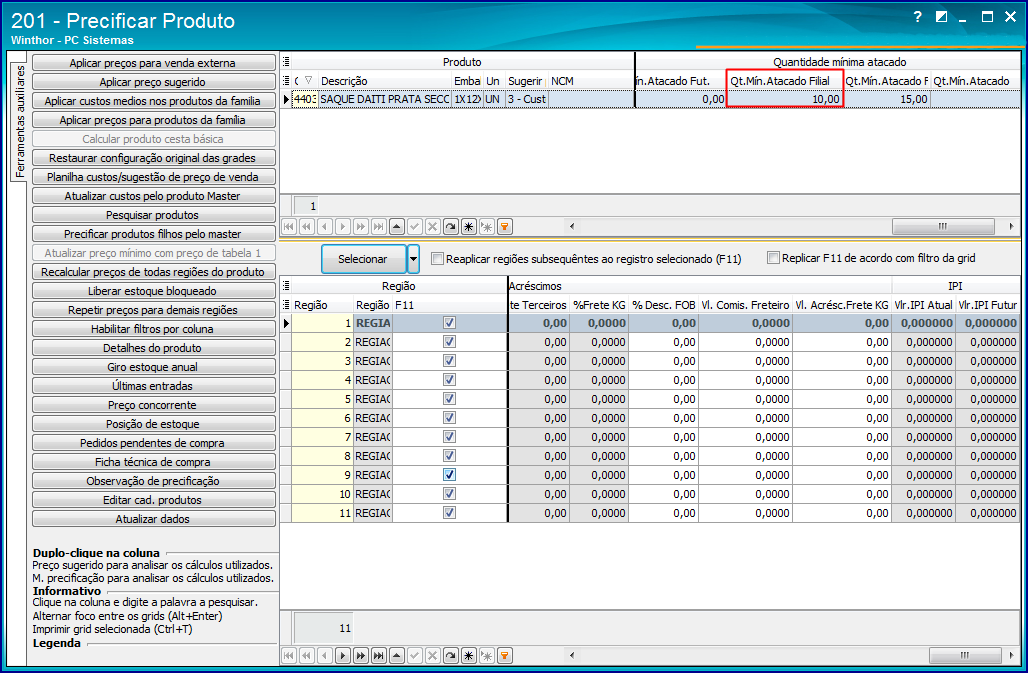Click the black asterisk bookmark in region grid navigator

[469, 655]
